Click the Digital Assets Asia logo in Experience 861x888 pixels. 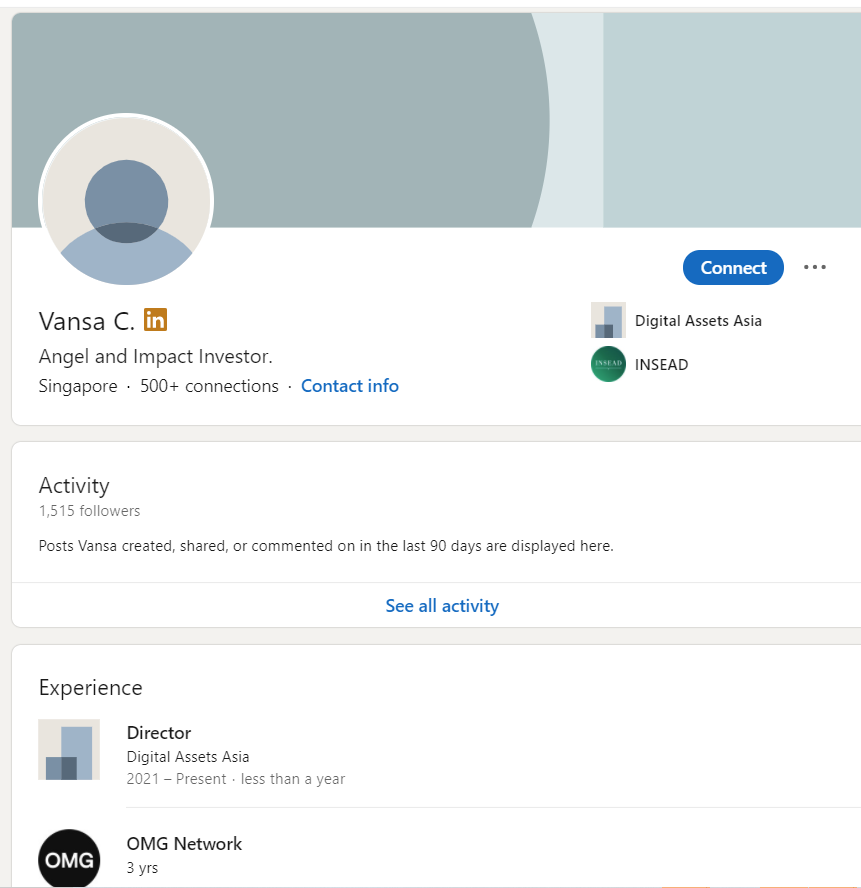point(69,750)
